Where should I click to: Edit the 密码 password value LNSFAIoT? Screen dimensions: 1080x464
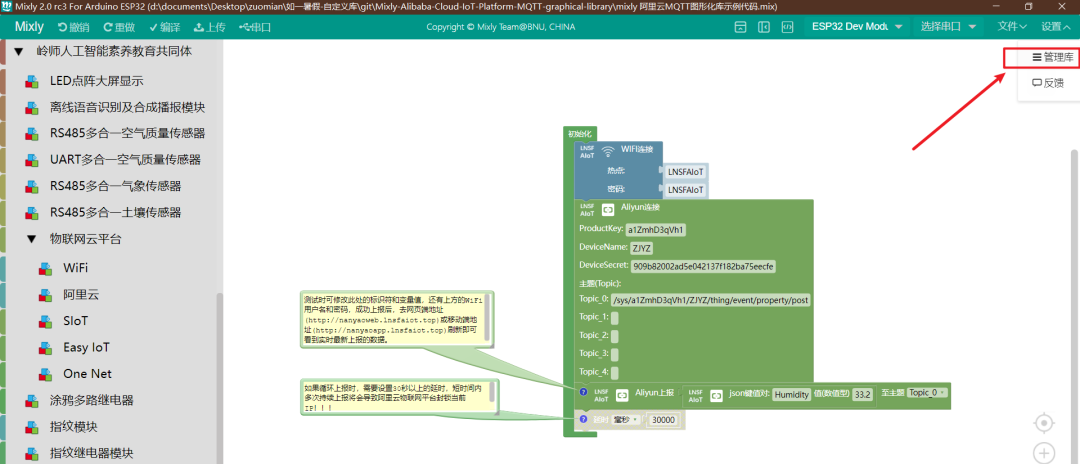685,189
